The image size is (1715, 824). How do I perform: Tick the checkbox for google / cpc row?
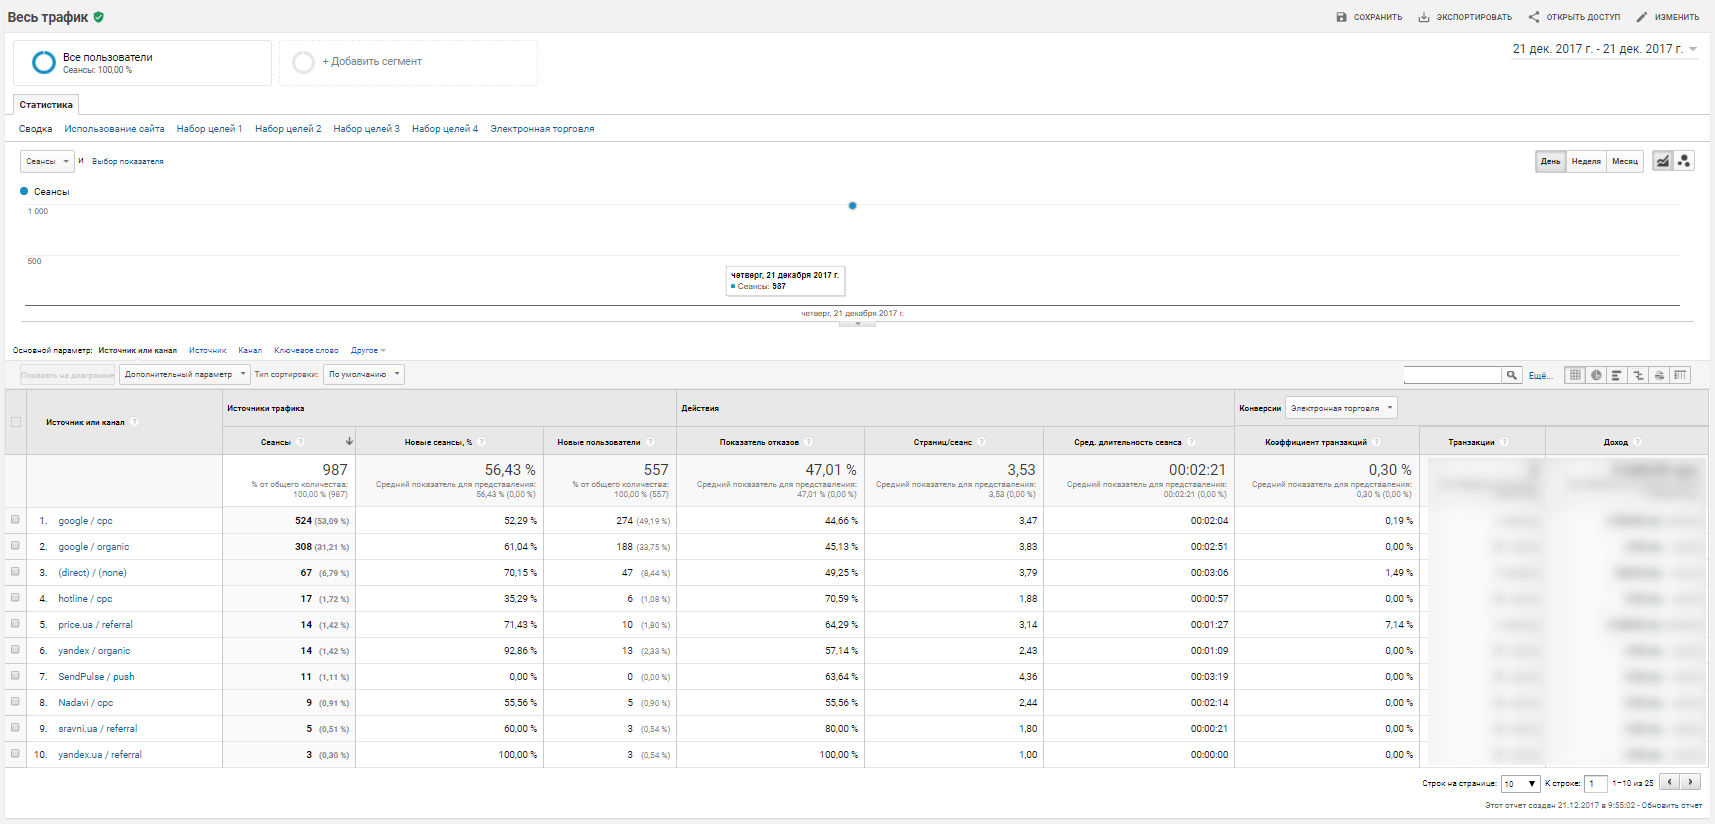tap(15, 520)
